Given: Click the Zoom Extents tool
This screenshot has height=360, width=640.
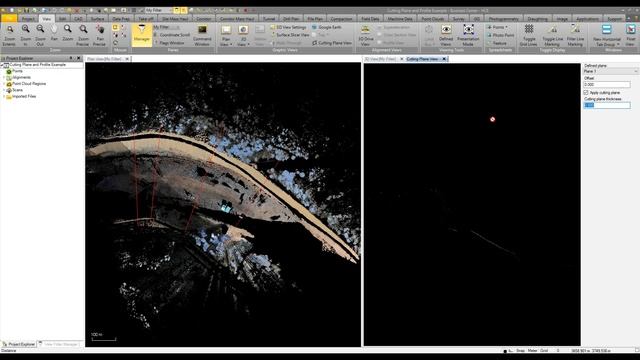Looking at the screenshot, I should point(9,36).
